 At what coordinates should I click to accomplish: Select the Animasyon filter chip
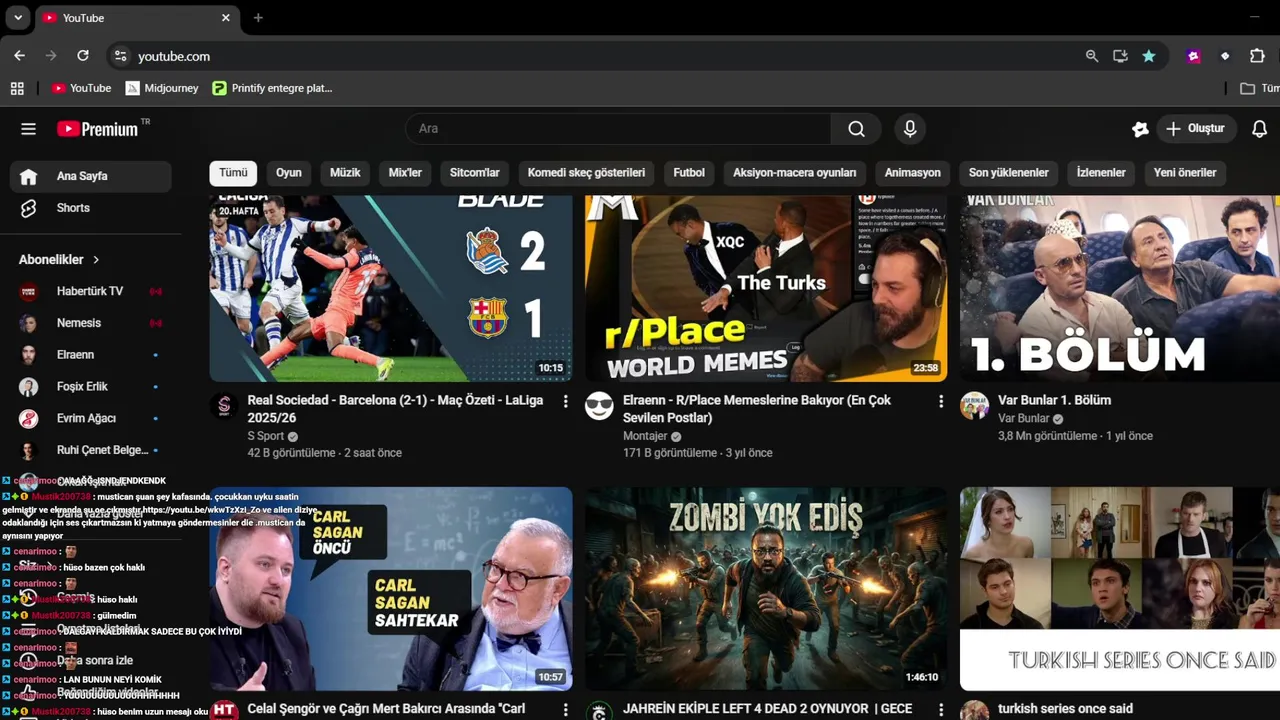point(912,173)
